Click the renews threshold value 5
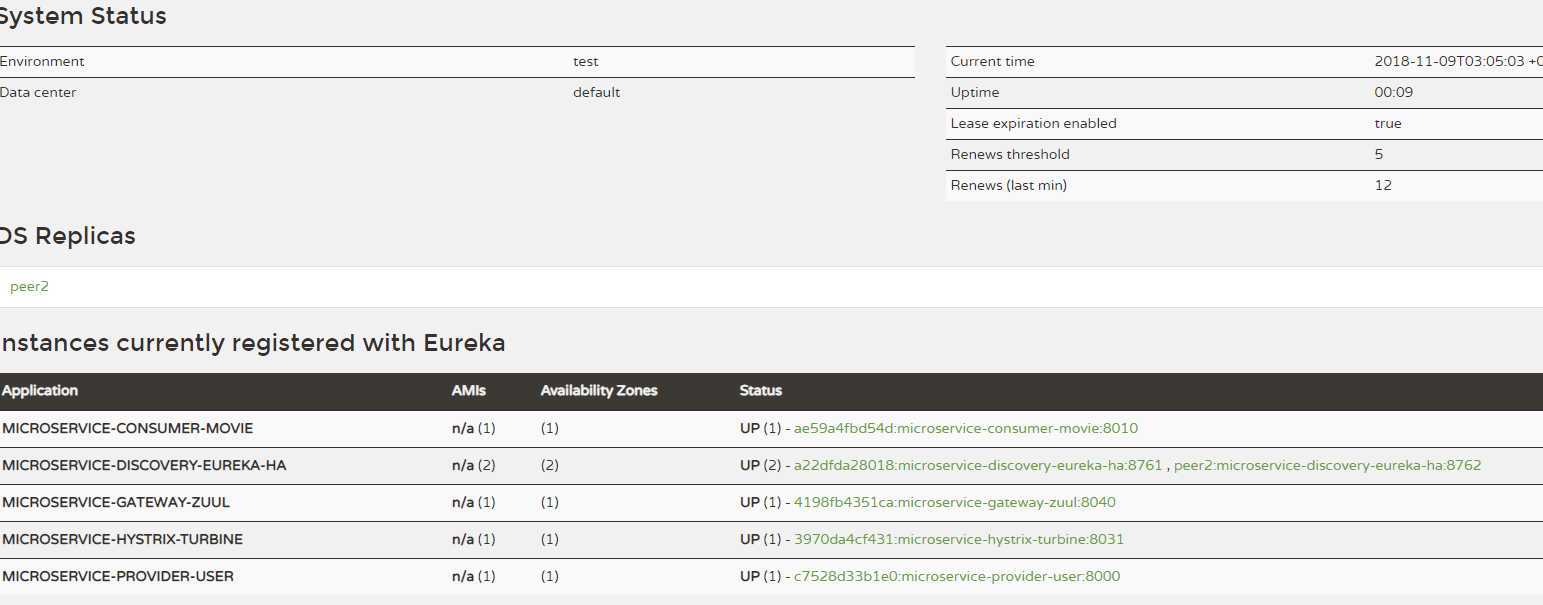This screenshot has height=605, width=1543. pyautogui.click(x=1379, y=154)
